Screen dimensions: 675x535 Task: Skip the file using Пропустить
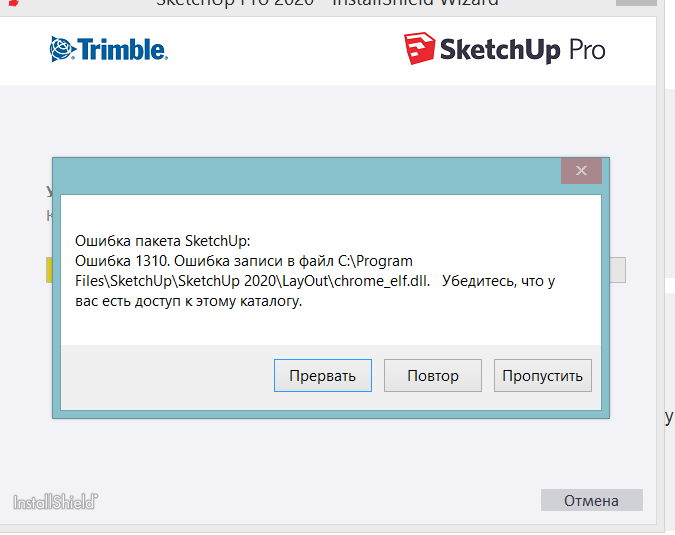point(542,375)
